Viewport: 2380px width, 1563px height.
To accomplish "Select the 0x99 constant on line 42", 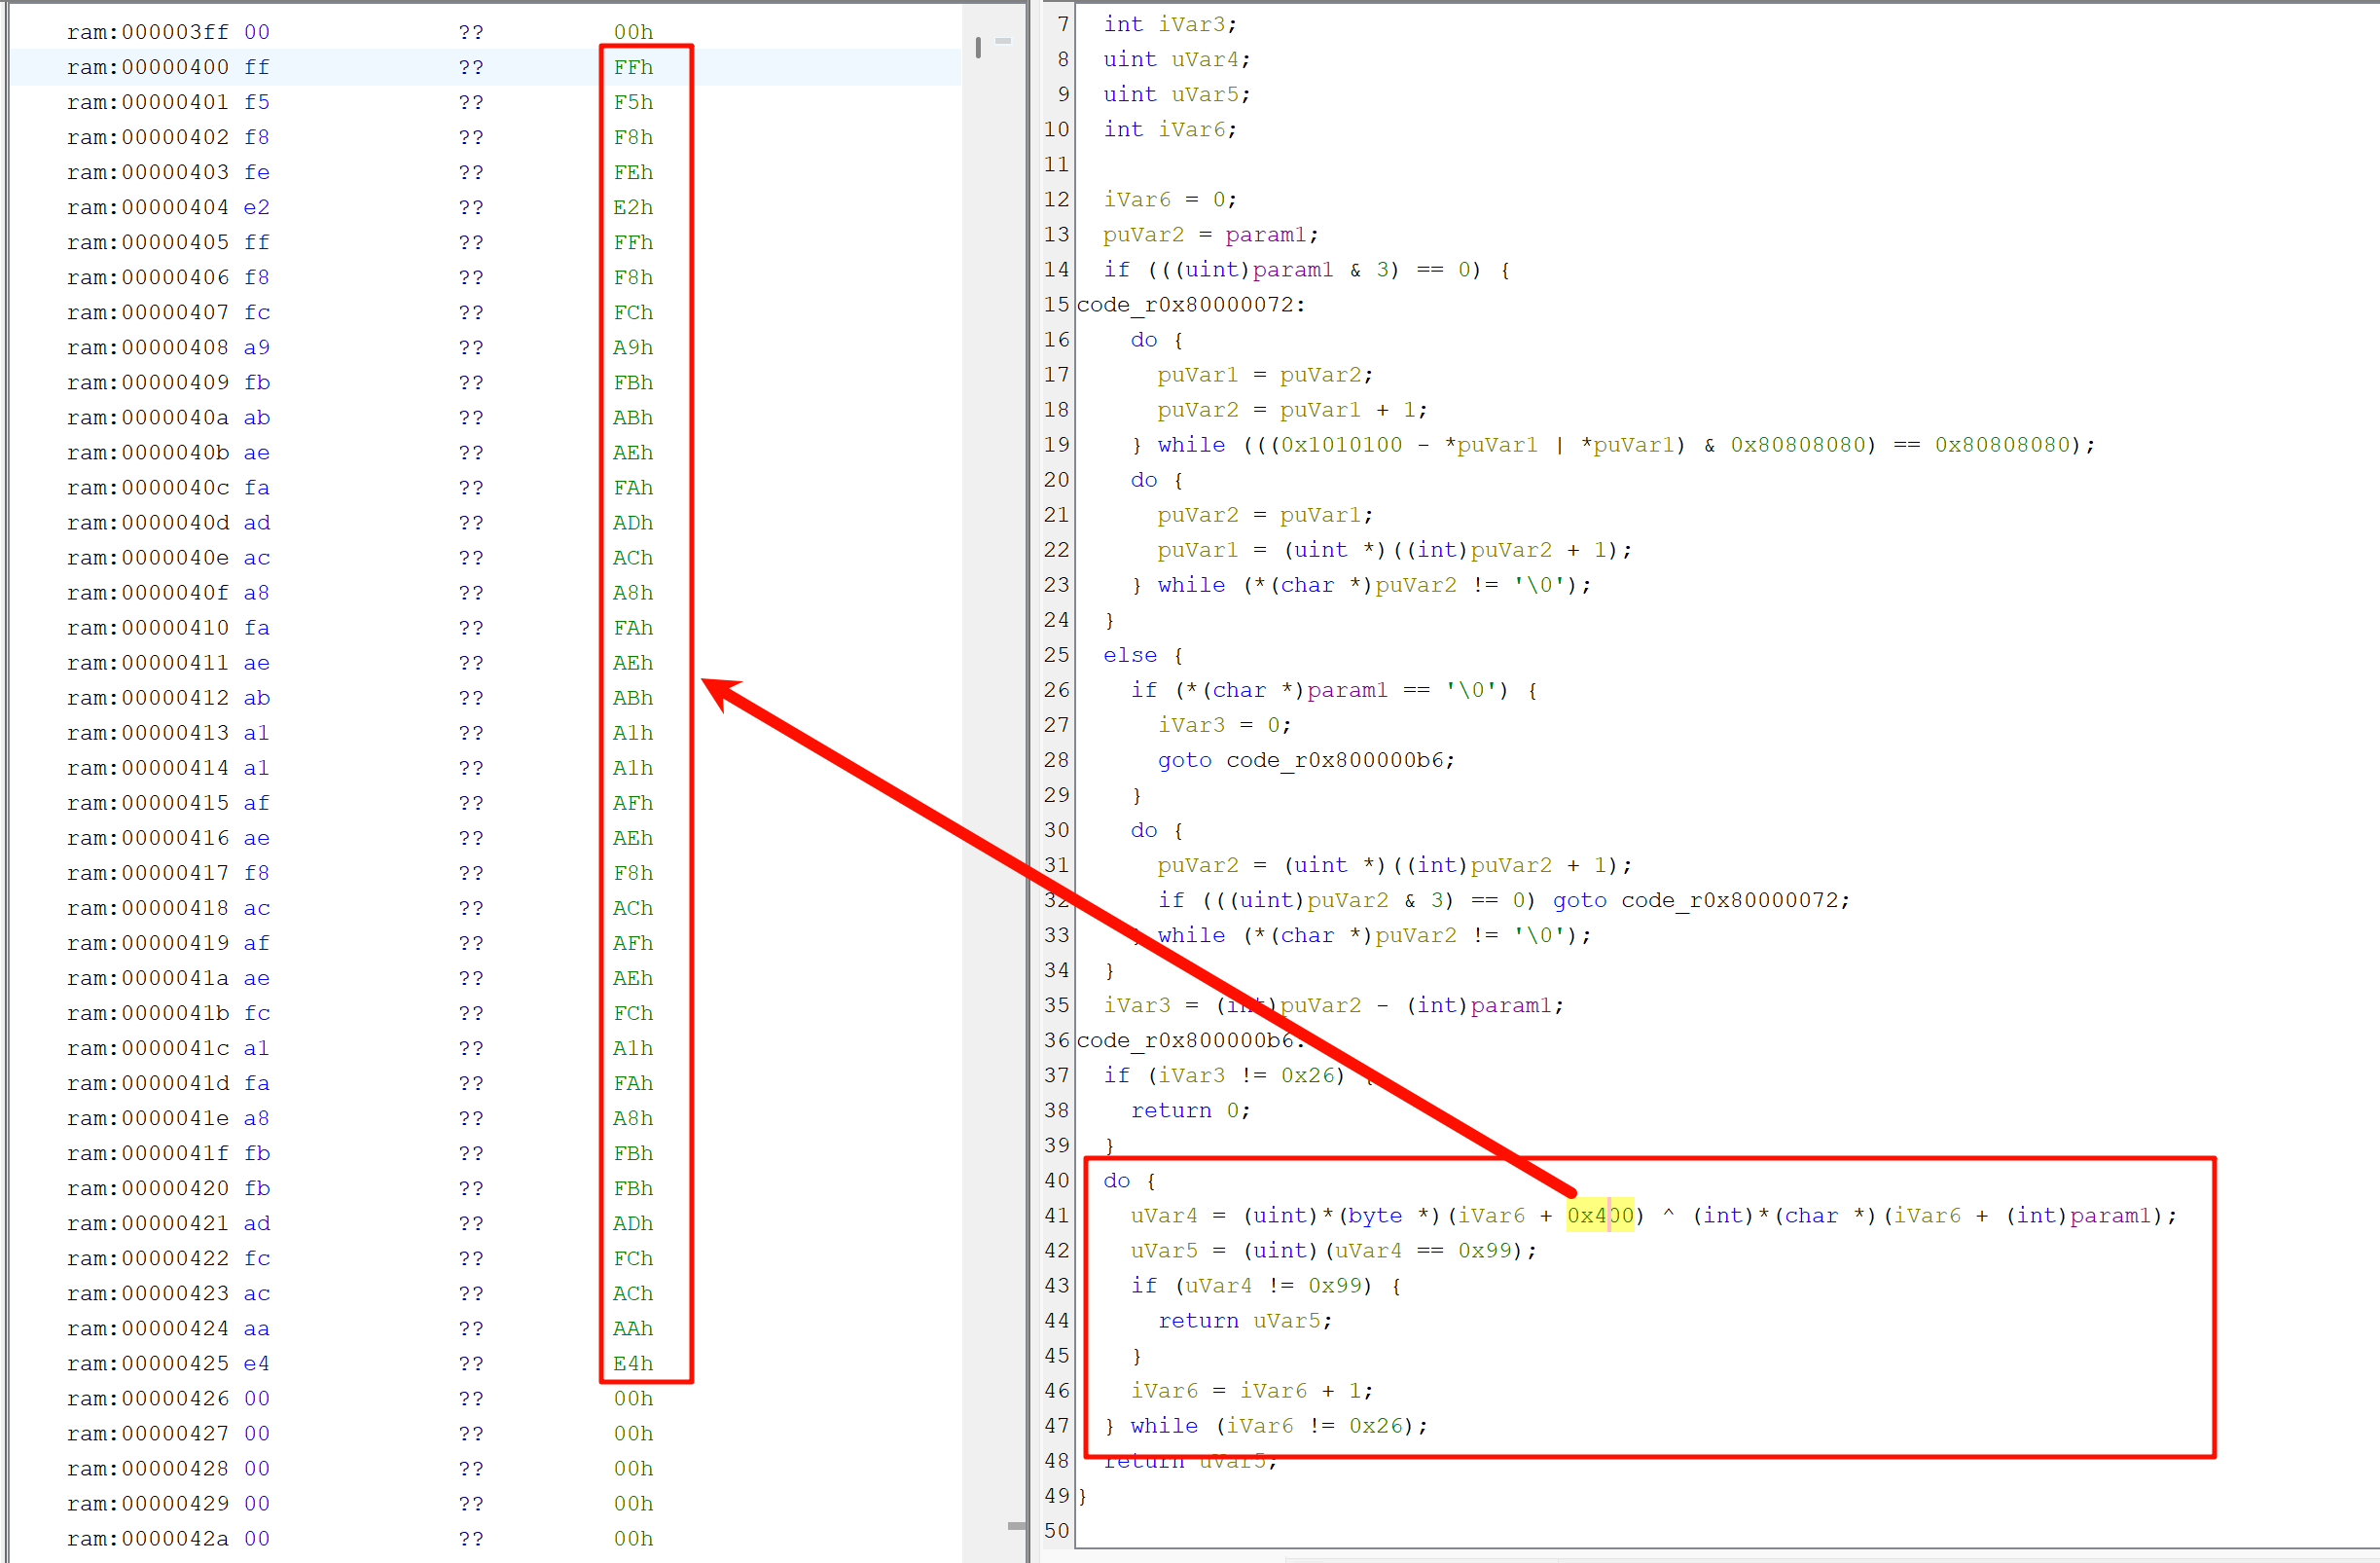I will click(1484, 1250).
